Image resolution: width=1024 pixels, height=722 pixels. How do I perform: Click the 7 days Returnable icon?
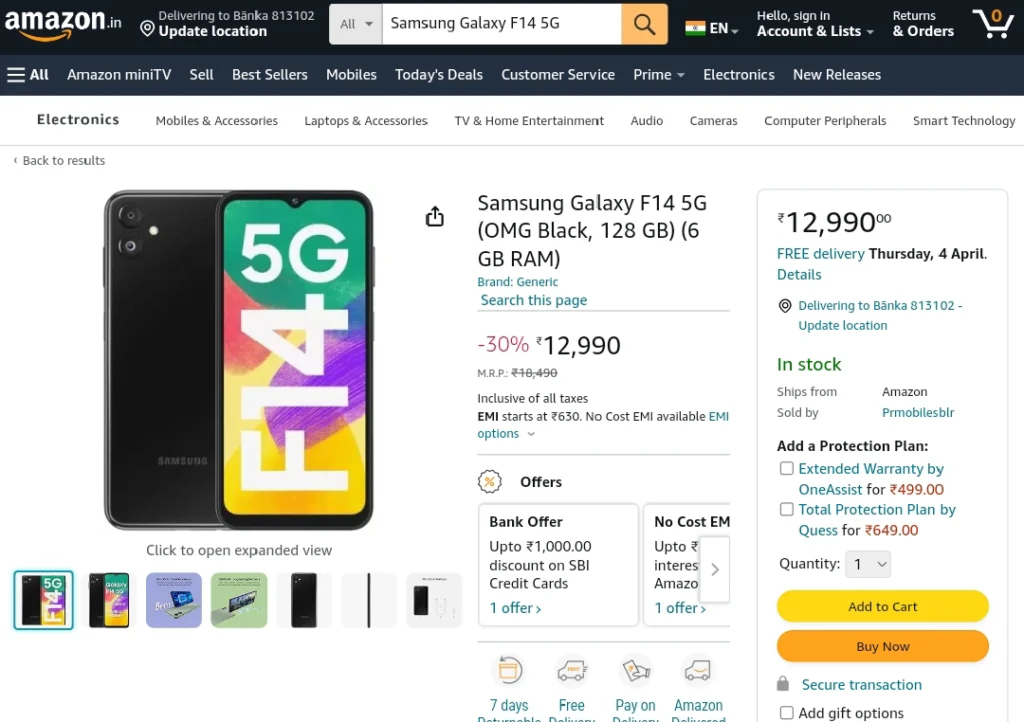(509, 670)
